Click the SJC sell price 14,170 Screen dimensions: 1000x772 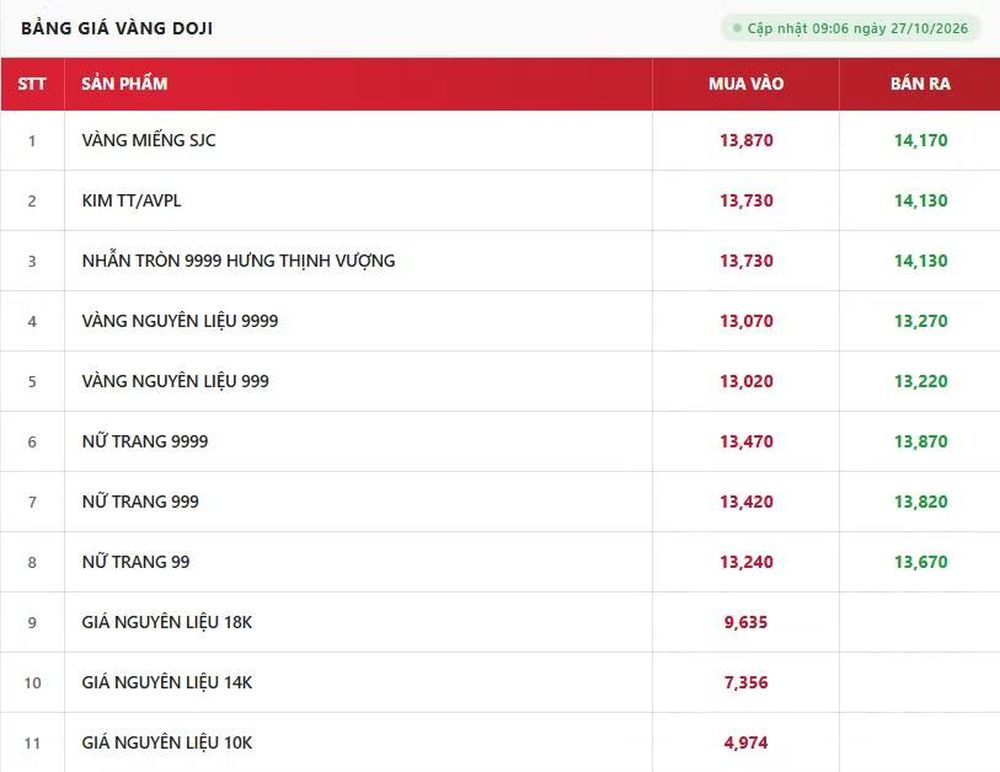coord(921,140)
